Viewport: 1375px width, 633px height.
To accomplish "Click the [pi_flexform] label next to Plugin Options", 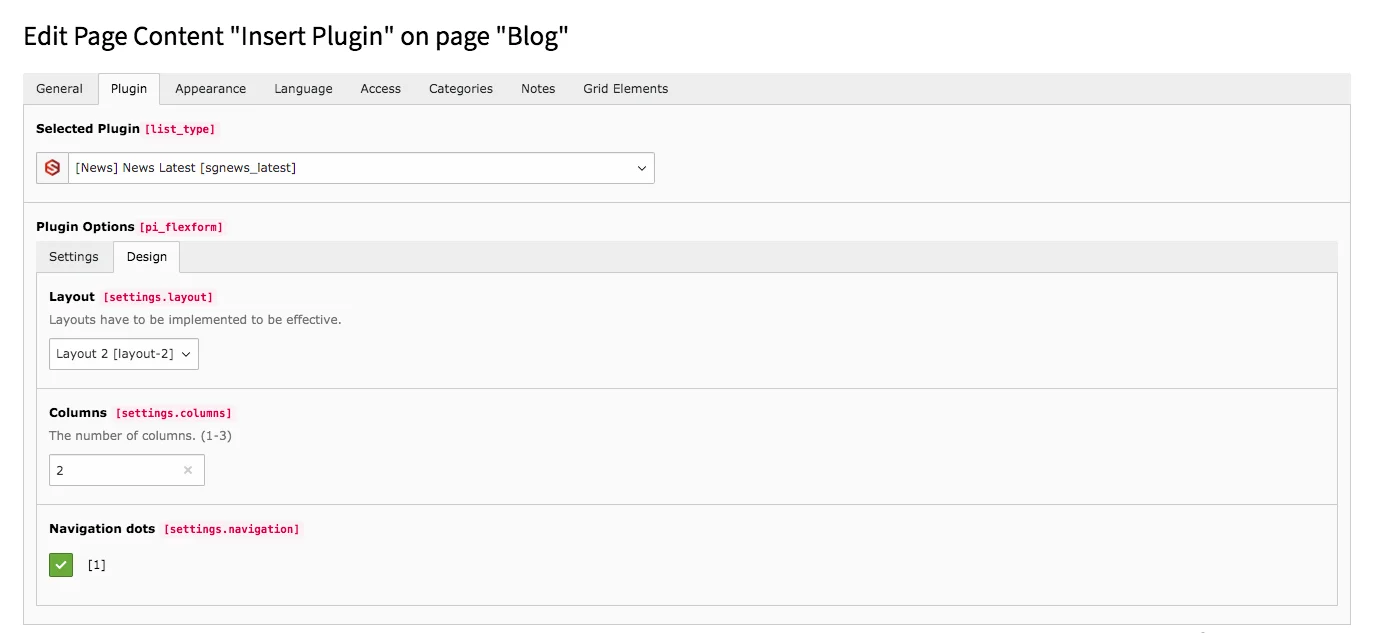I will (181, 227).
